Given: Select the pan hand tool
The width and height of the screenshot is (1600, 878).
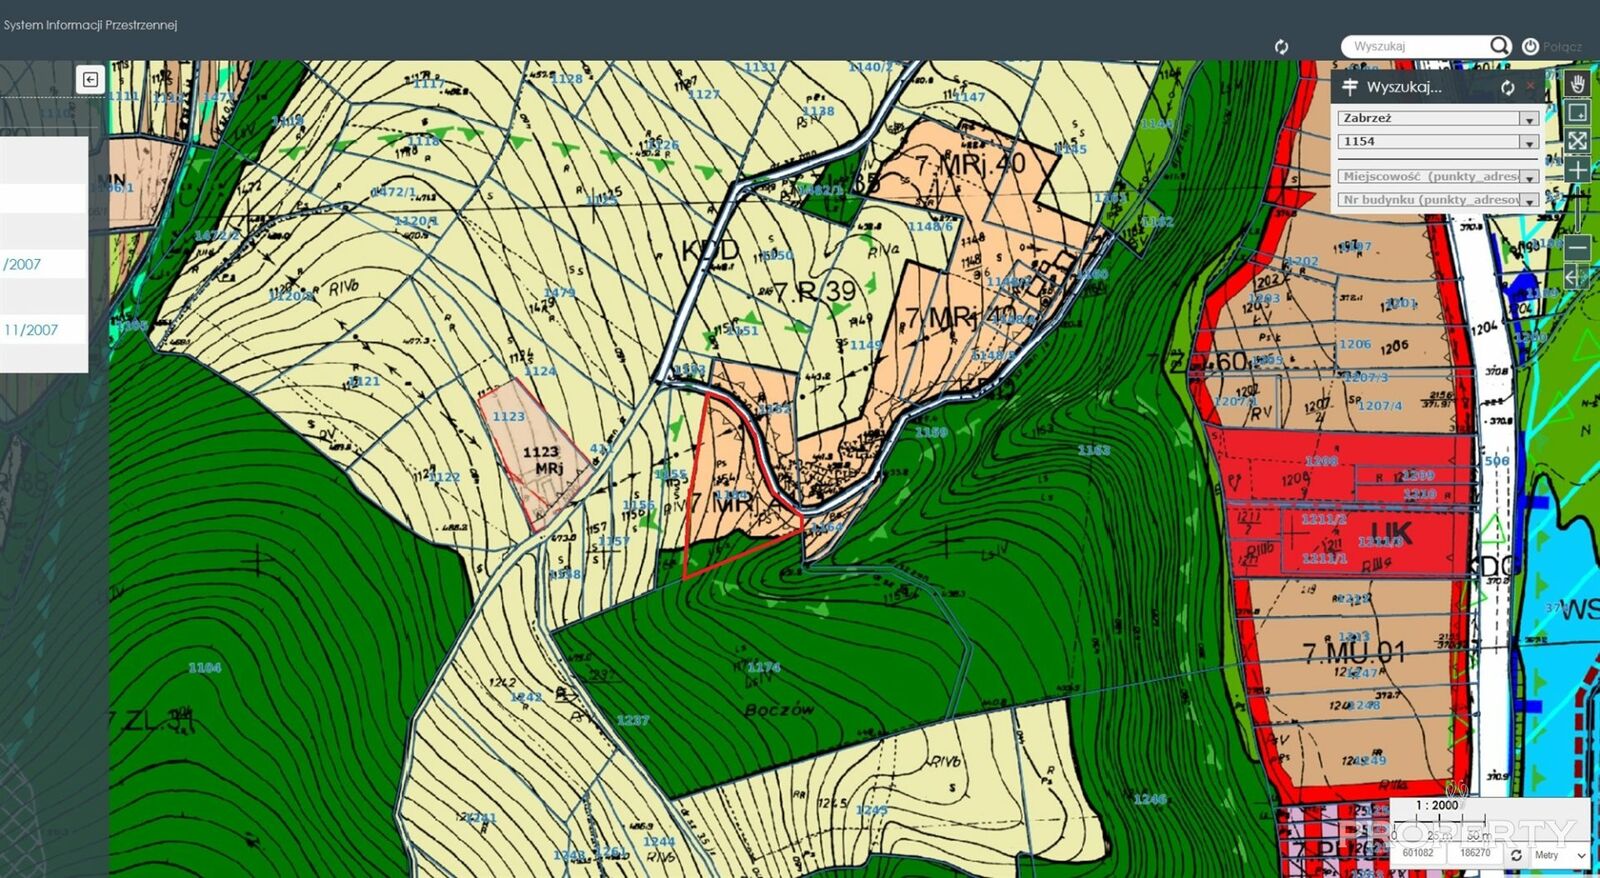Looking at the screenshot, I should pos(1577,84).
